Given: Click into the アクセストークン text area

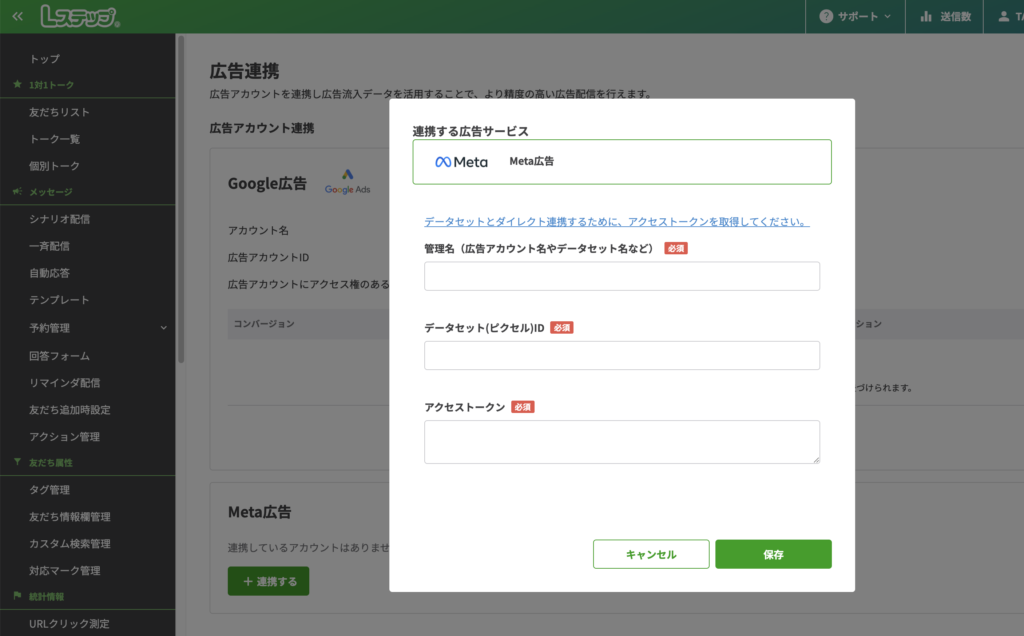Looking at the screenshot, I should 621,441.
